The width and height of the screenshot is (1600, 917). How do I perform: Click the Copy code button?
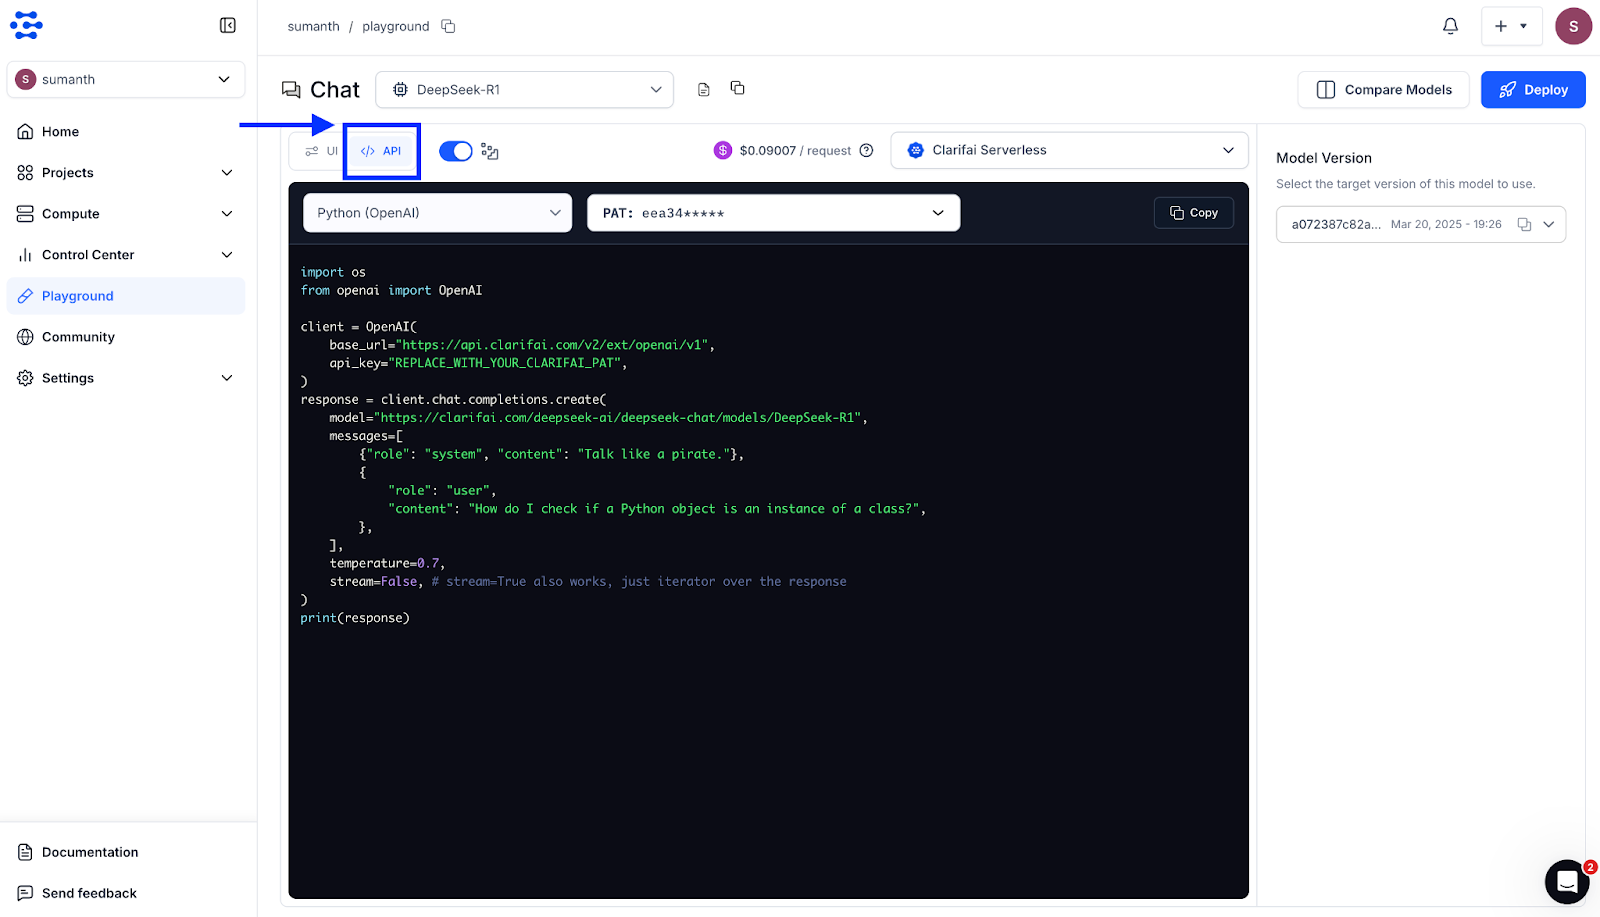coord(1193,213)
